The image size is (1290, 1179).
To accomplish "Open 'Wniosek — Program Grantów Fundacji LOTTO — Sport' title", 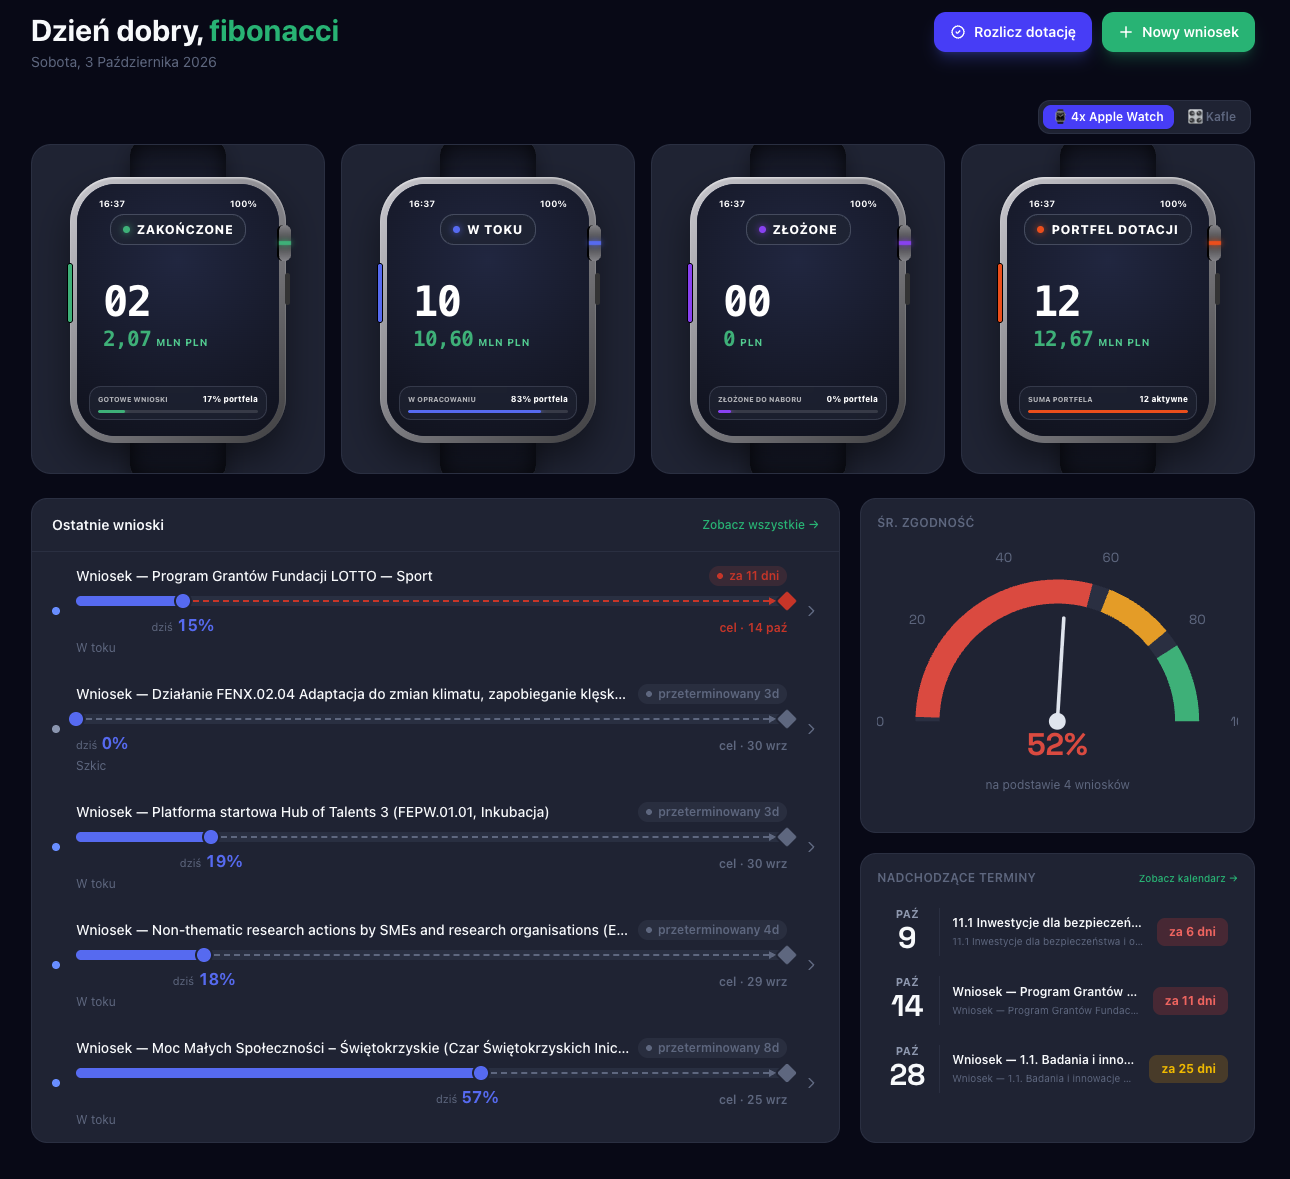I will coord(254,576).
